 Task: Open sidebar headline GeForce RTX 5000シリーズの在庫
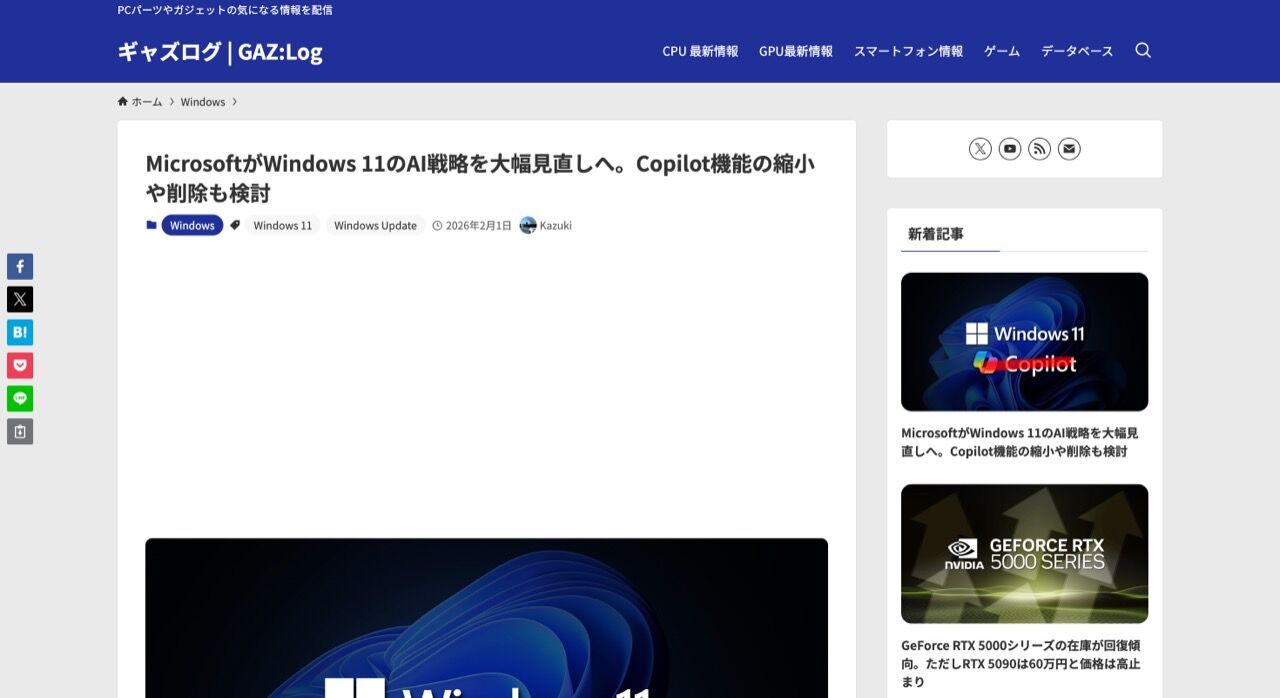coord(1021,663)
